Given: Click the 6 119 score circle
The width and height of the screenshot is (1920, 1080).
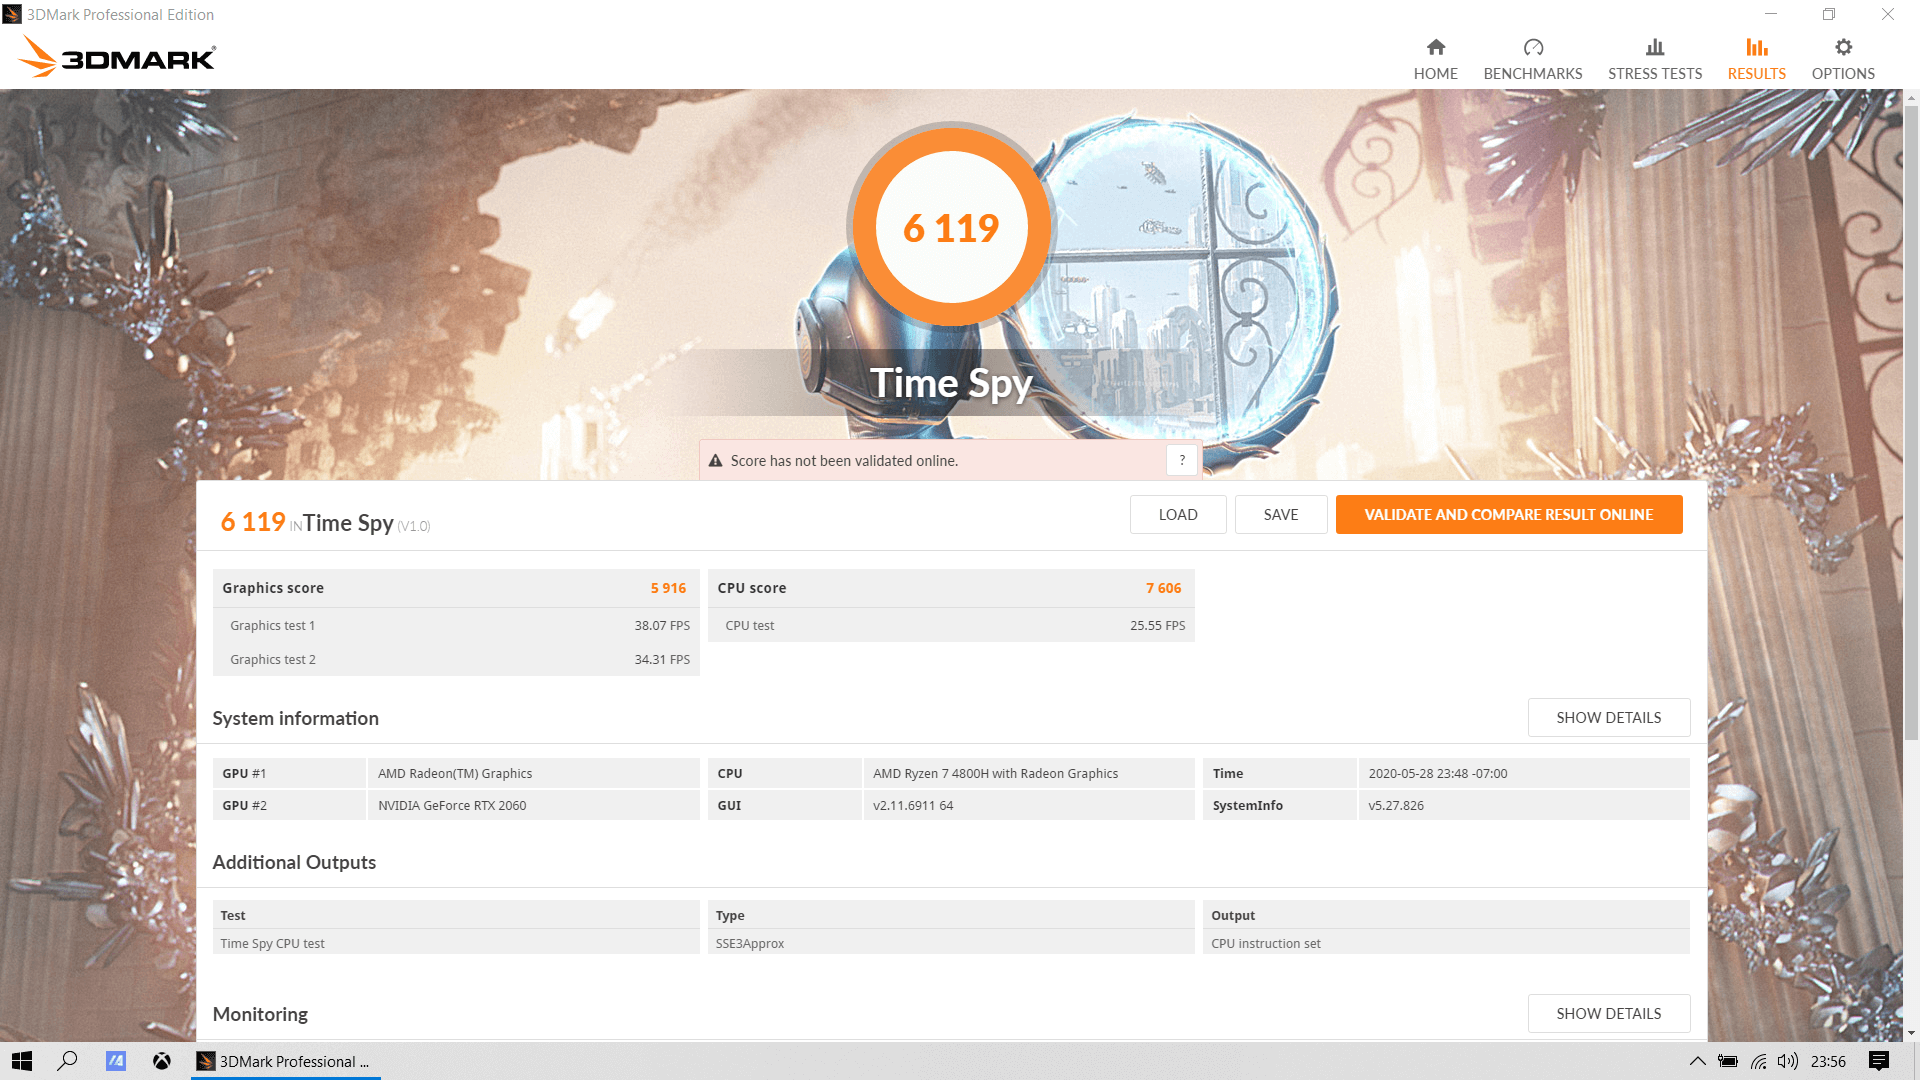Looking at the screenshot, I should click(951, 227).
